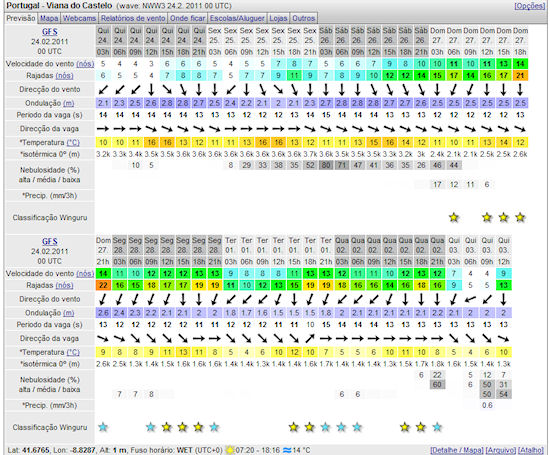
Task: Click the blue star under Qua 02 21h
Action: point(437,427)
